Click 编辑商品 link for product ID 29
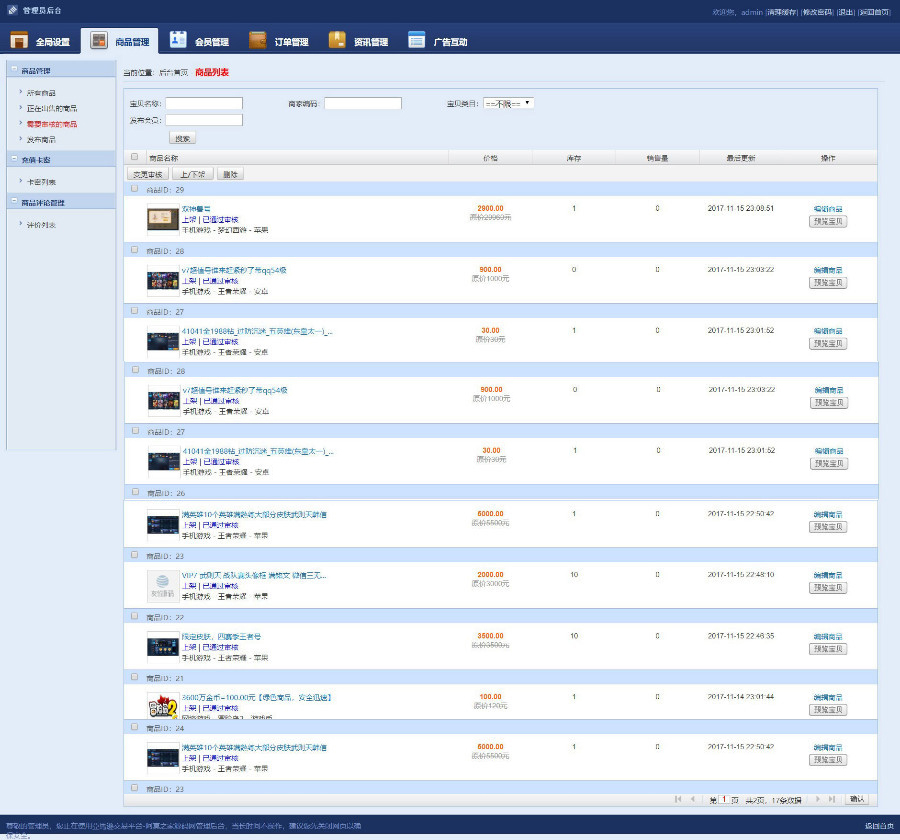The height and width of the screenshot is (840, 900). click(x=827, y=209)
